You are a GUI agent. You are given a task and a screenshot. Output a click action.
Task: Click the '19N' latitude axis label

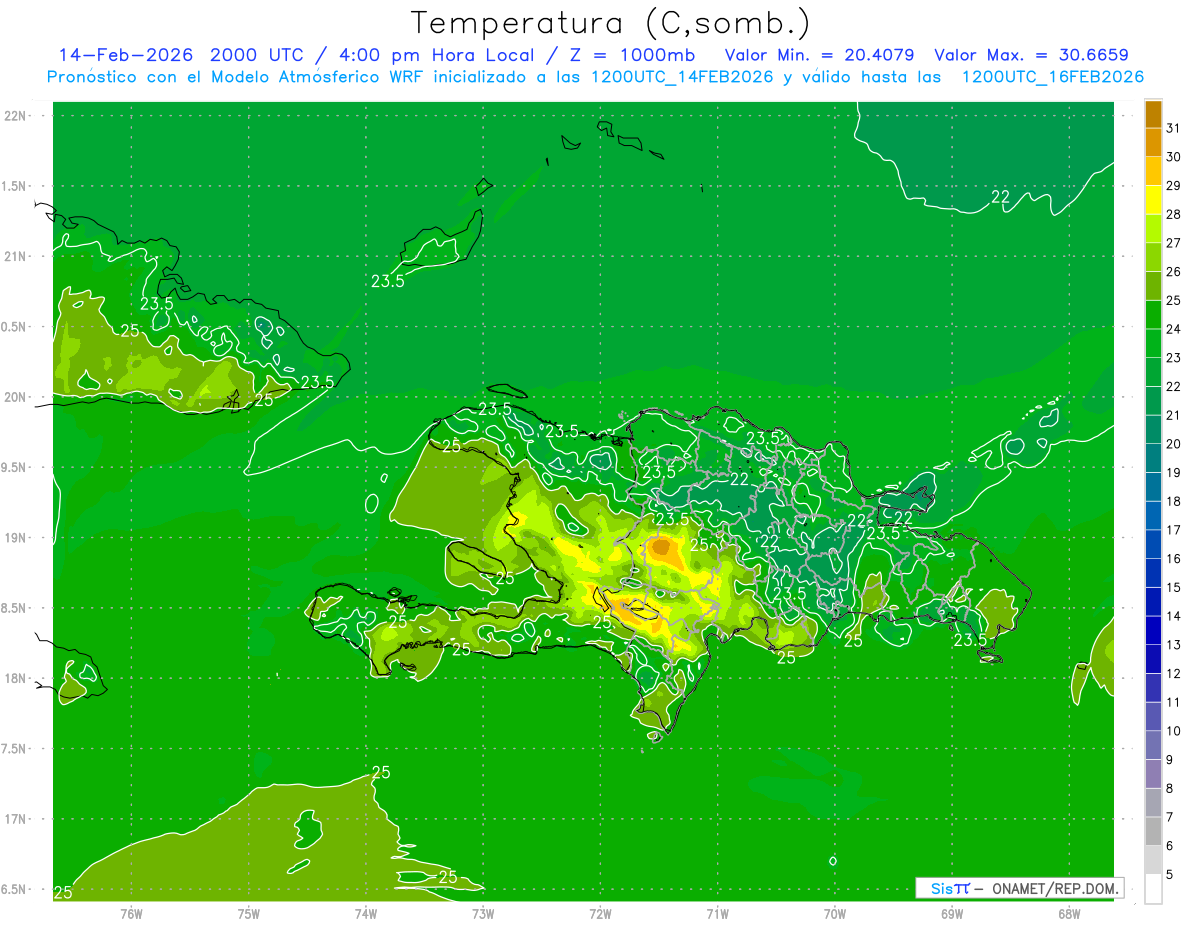click(x=16, y=538)
